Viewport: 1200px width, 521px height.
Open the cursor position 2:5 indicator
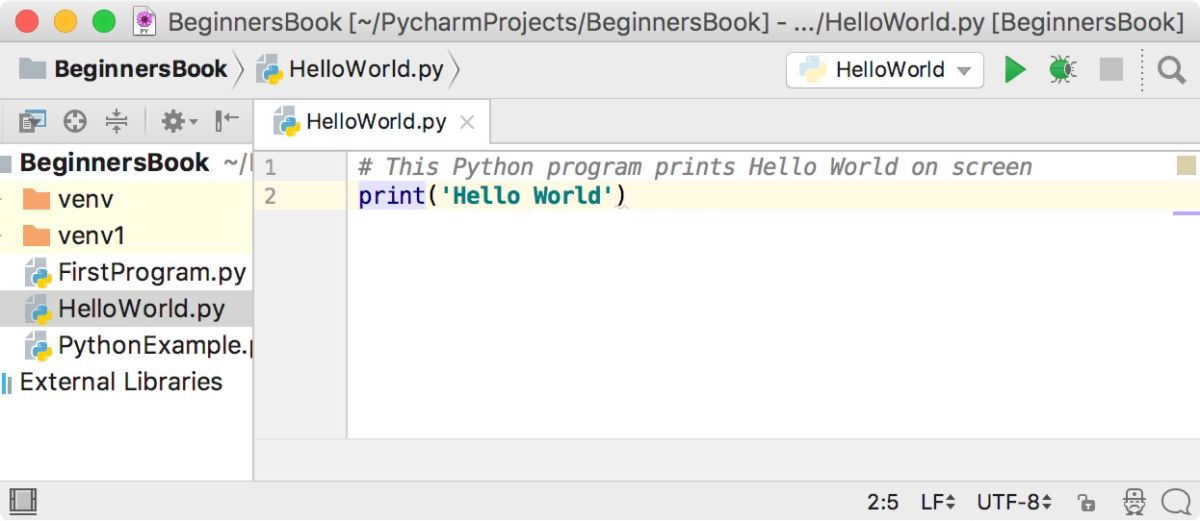tap(882, 502)
